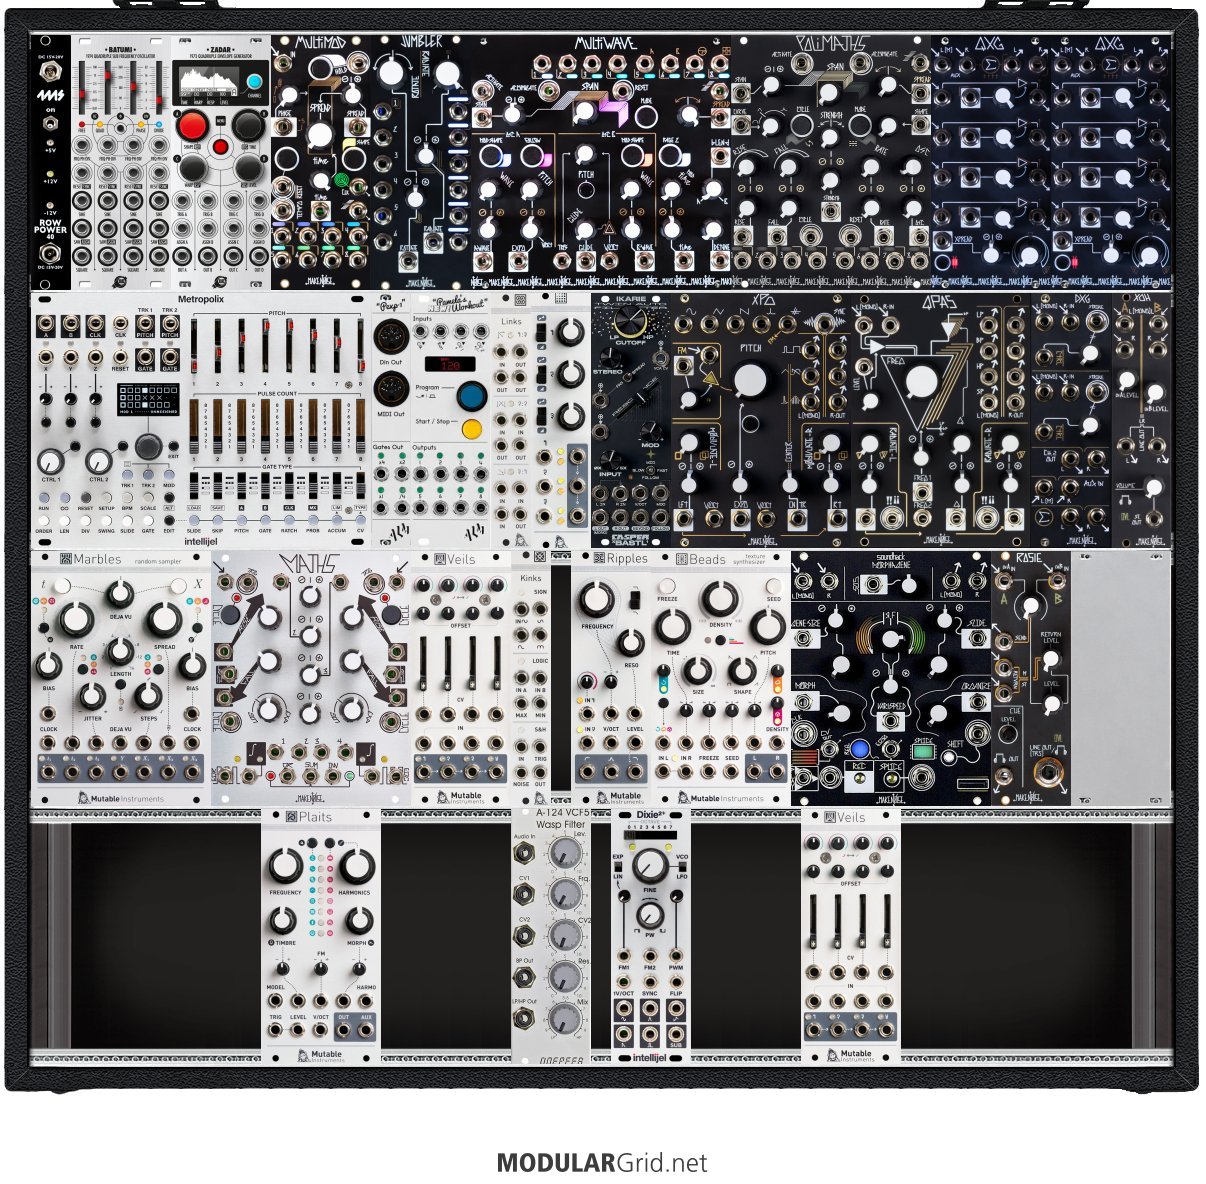Click the Wasp Filter Audio In jack

tap(525, 852)
